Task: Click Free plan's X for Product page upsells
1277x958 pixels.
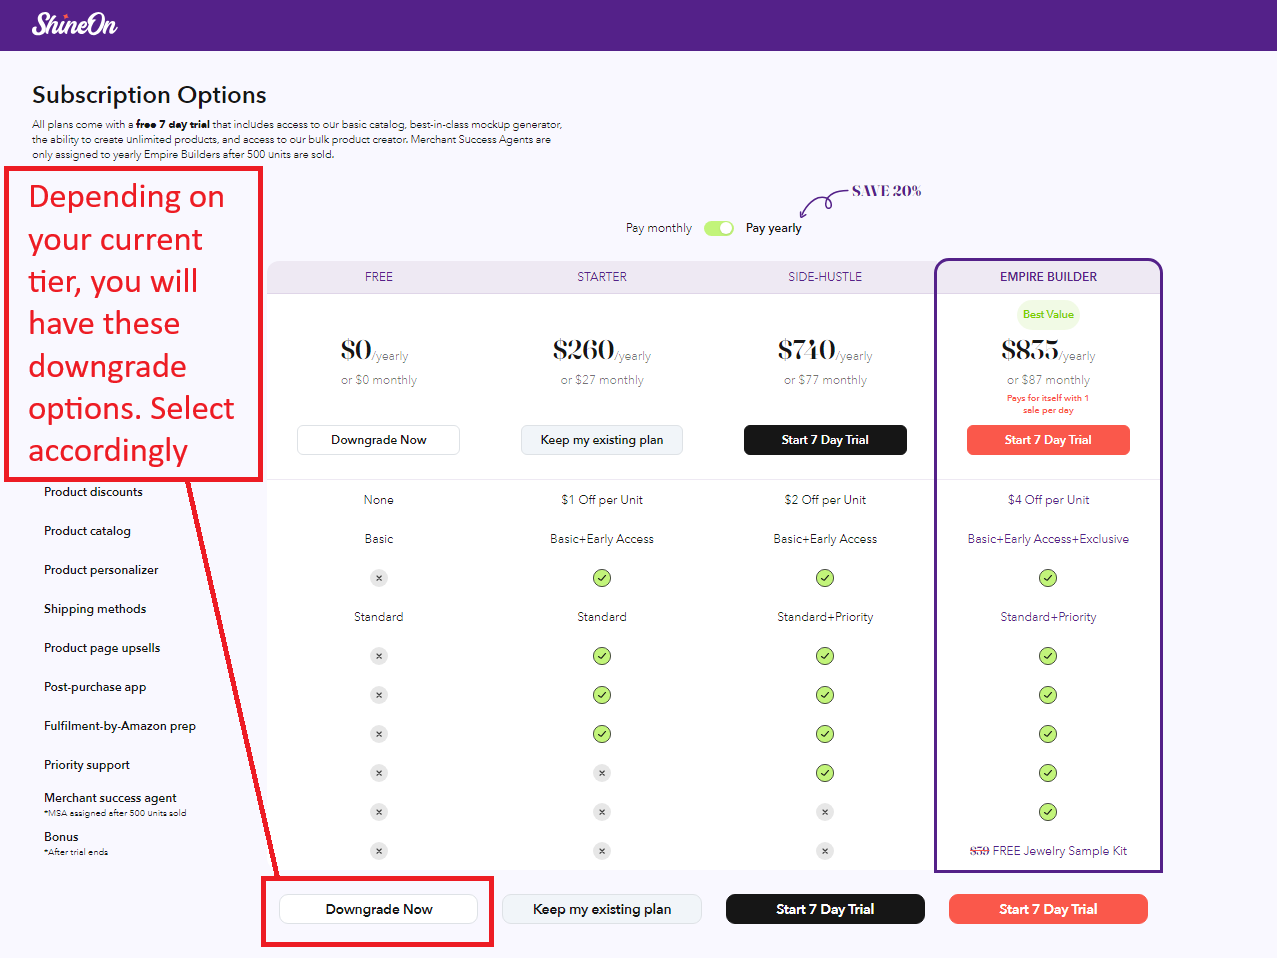Action: click(379, 656)
